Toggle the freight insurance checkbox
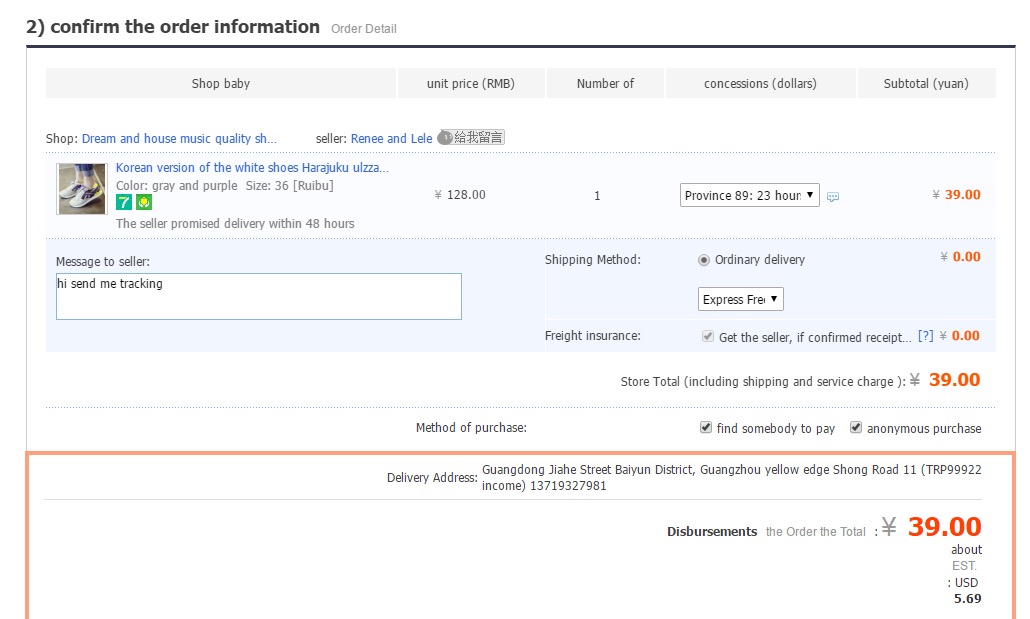Viewport: 1030px width, 619px height. (708, 337)
